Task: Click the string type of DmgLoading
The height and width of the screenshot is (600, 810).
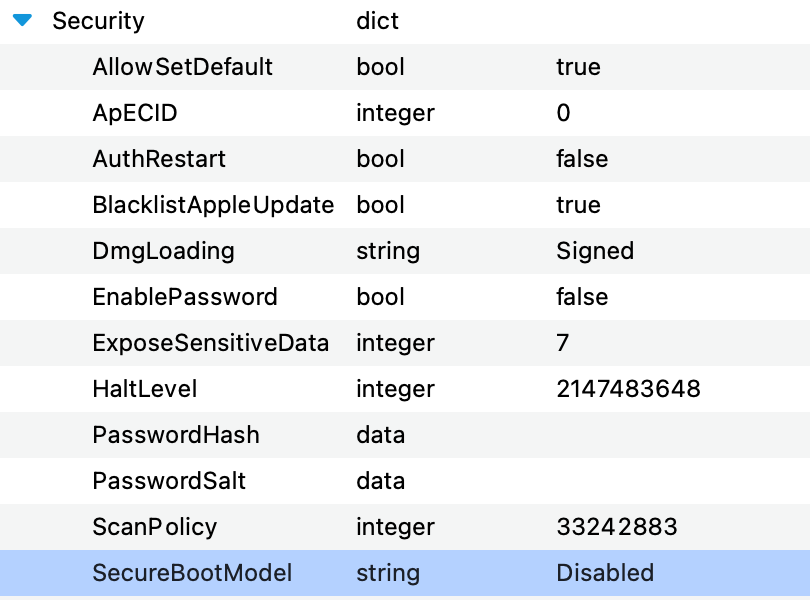Action: 388,252
